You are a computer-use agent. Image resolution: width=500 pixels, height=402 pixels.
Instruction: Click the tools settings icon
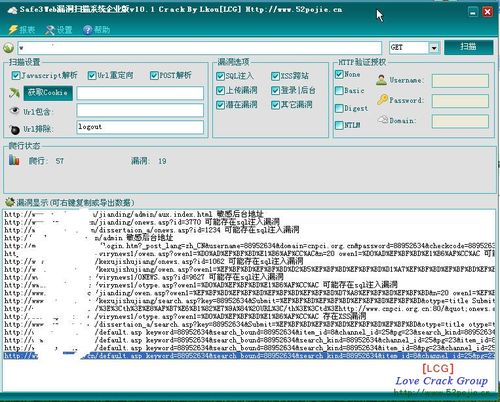tap(50, 30)
